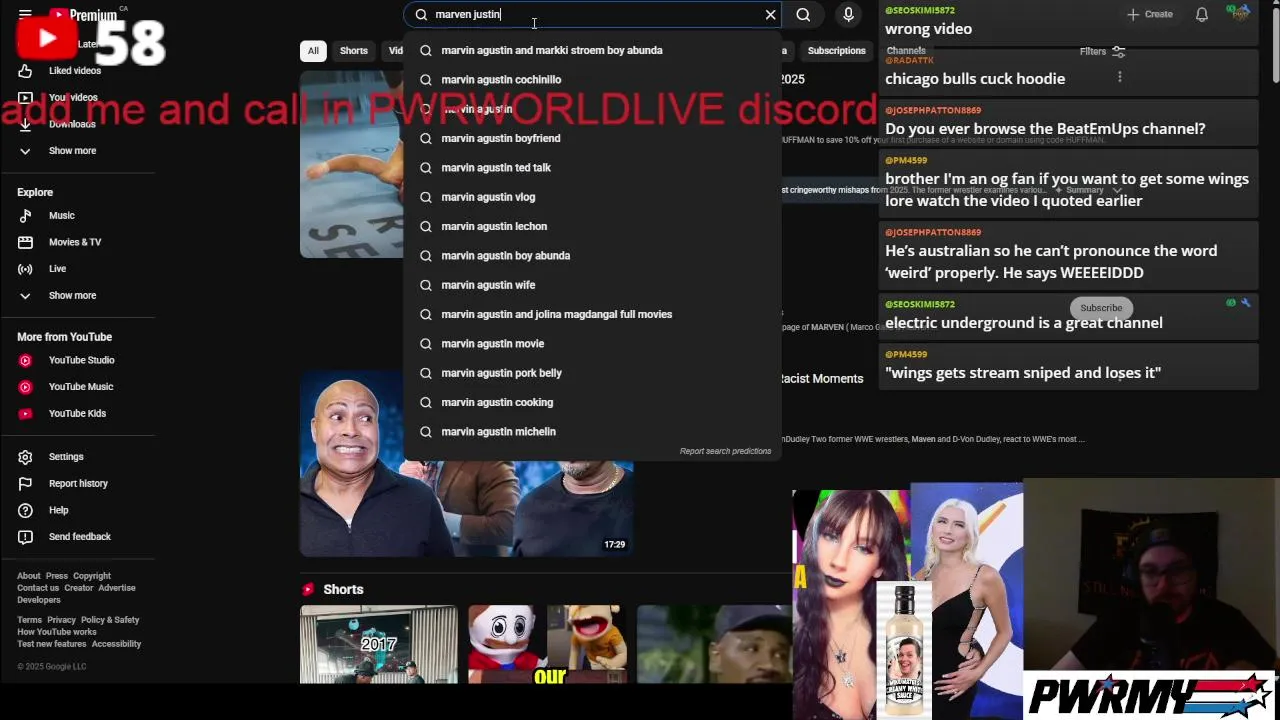Choose suggestion marvin agustin vlog

click(592, 197)
